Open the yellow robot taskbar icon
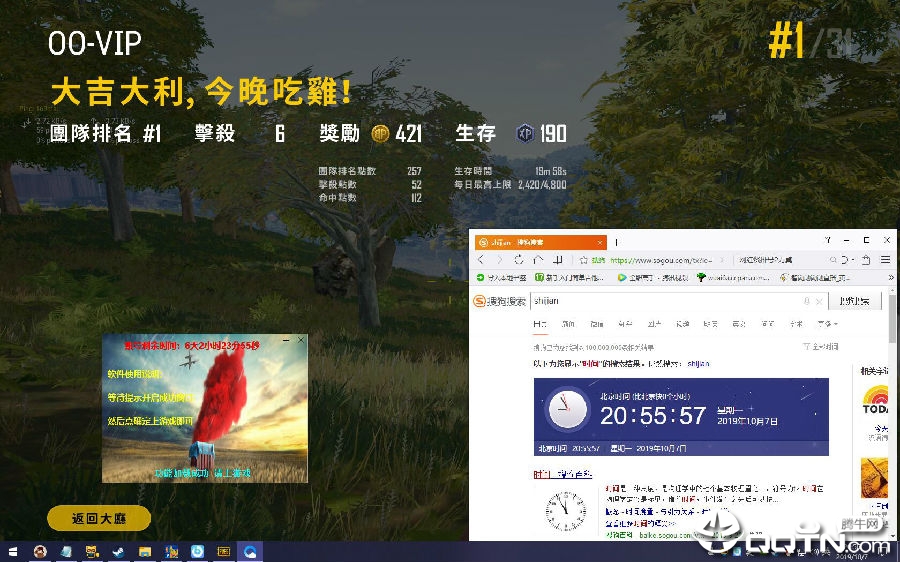This screenshot has width=900, height=562. [x=92, y=552]
